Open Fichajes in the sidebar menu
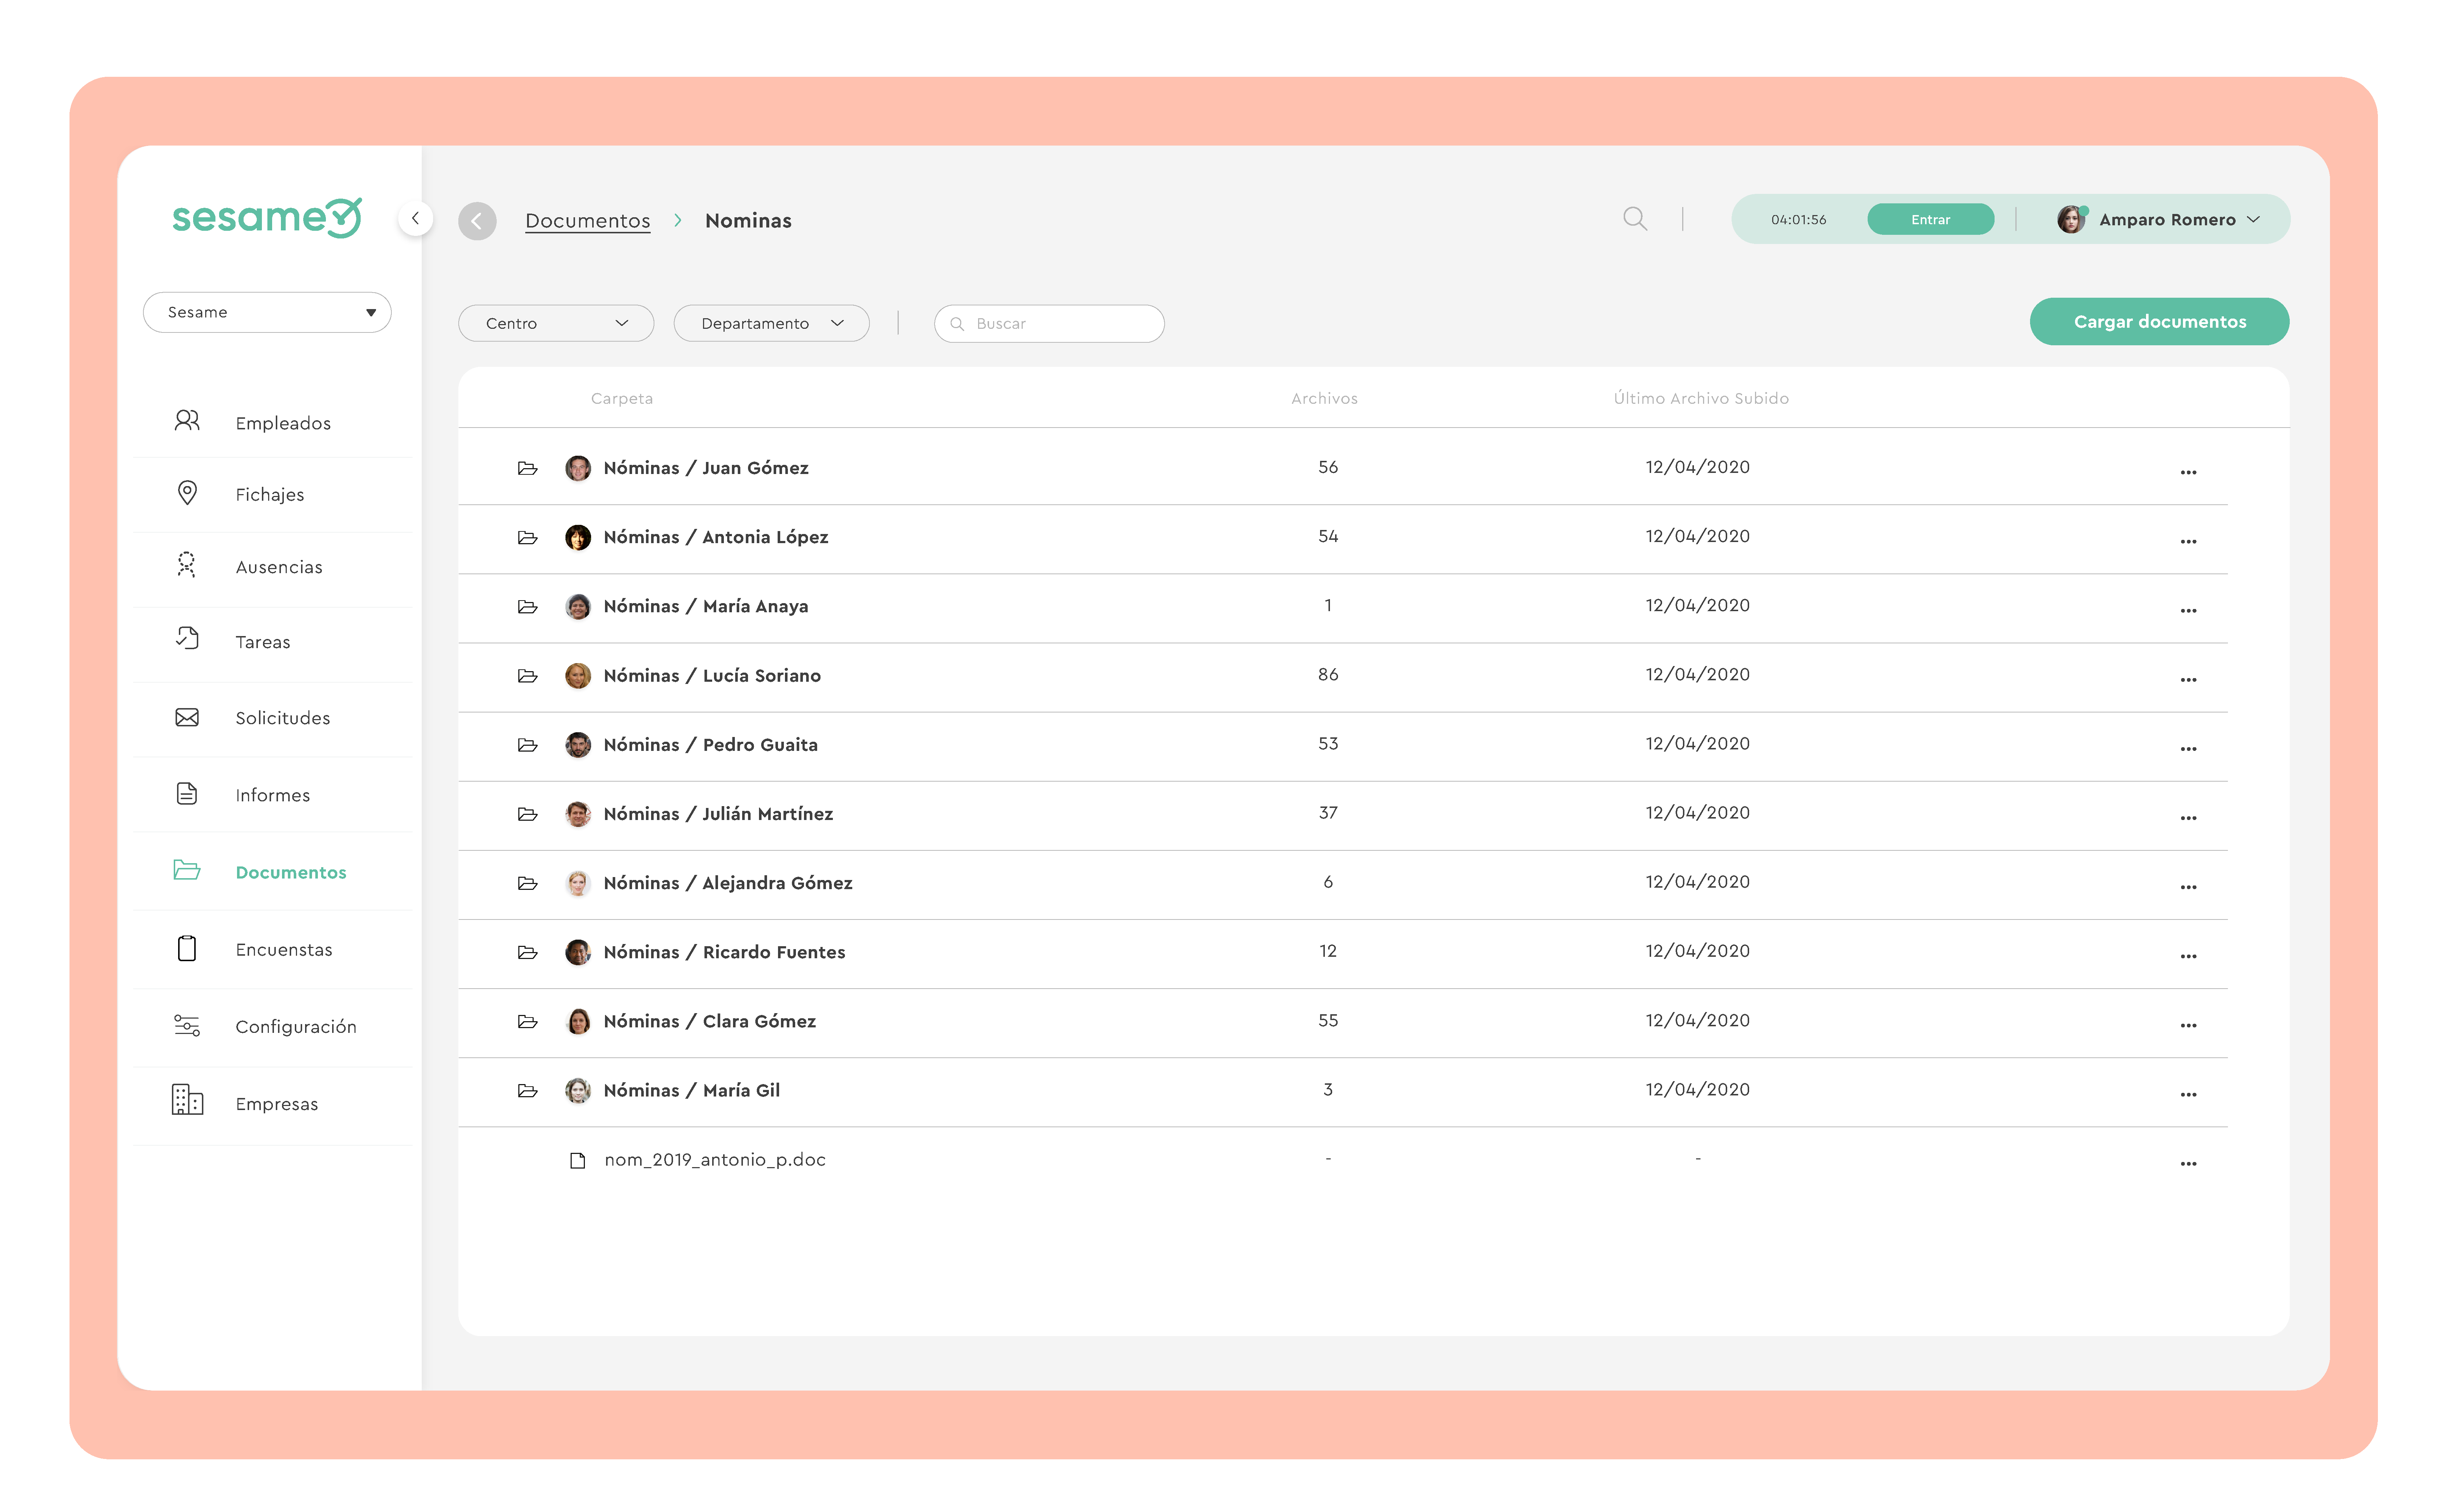This screenshot has height=1512, width=2439. pos(270,494)
